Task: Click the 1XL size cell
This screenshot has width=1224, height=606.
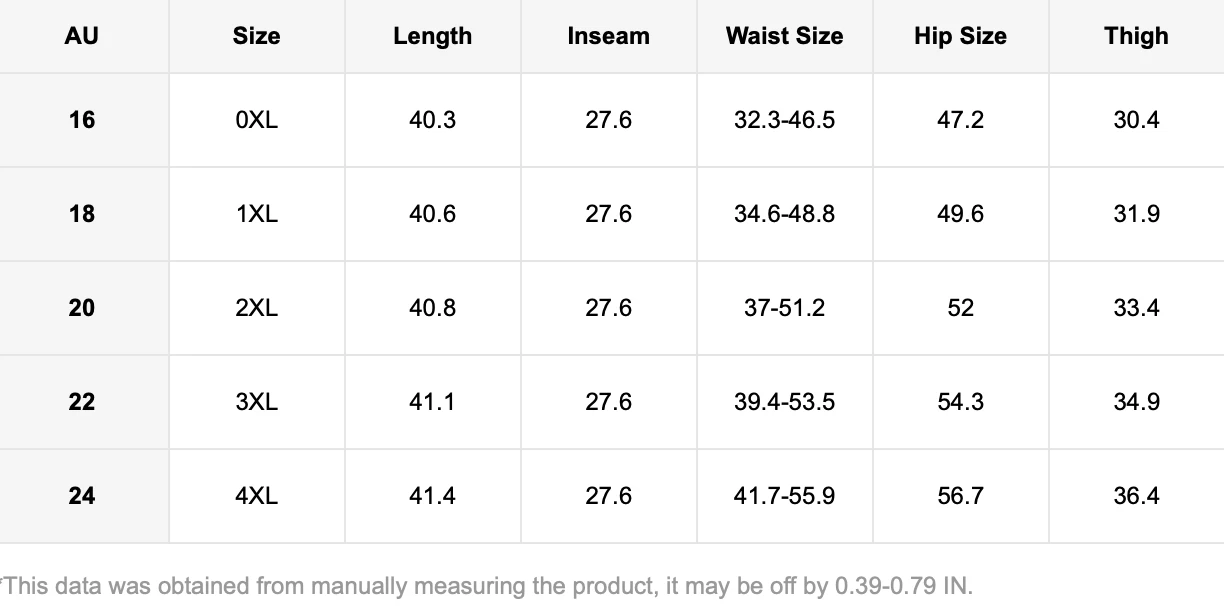Action: tap(257, 214)
